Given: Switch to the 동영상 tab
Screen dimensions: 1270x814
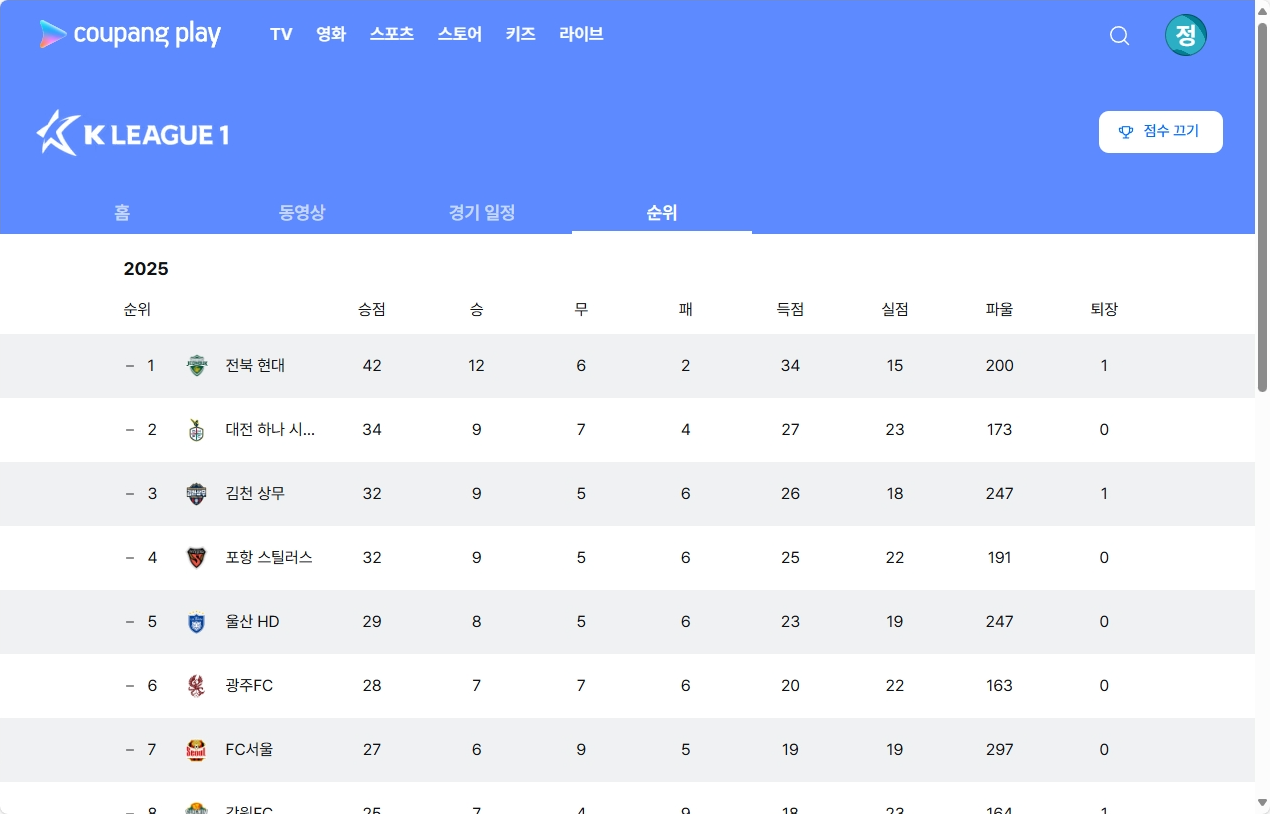Looking at the screenshot, I should pos(302,212).
